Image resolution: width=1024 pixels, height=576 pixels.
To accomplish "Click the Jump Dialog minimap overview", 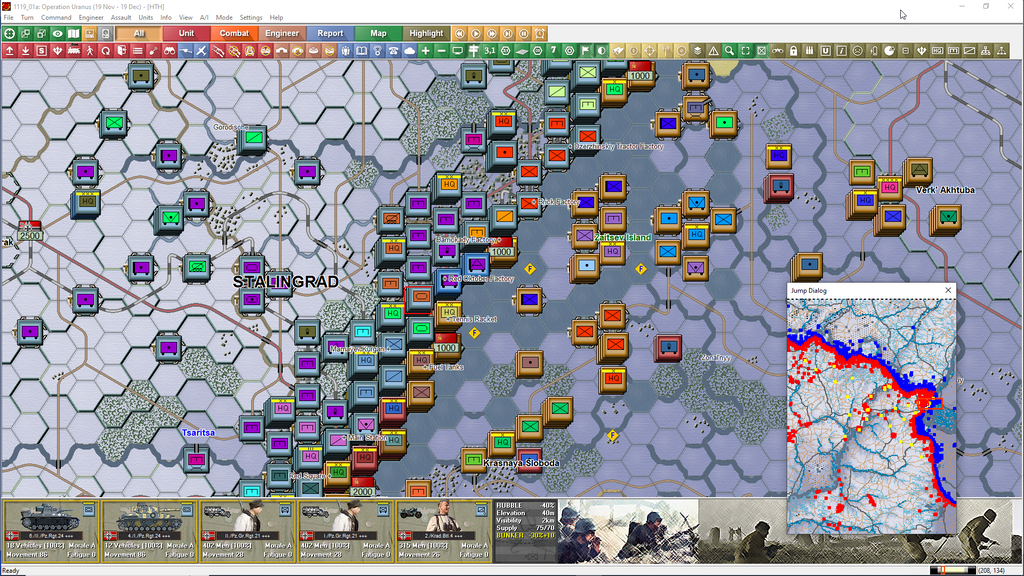I will point(872,417).
